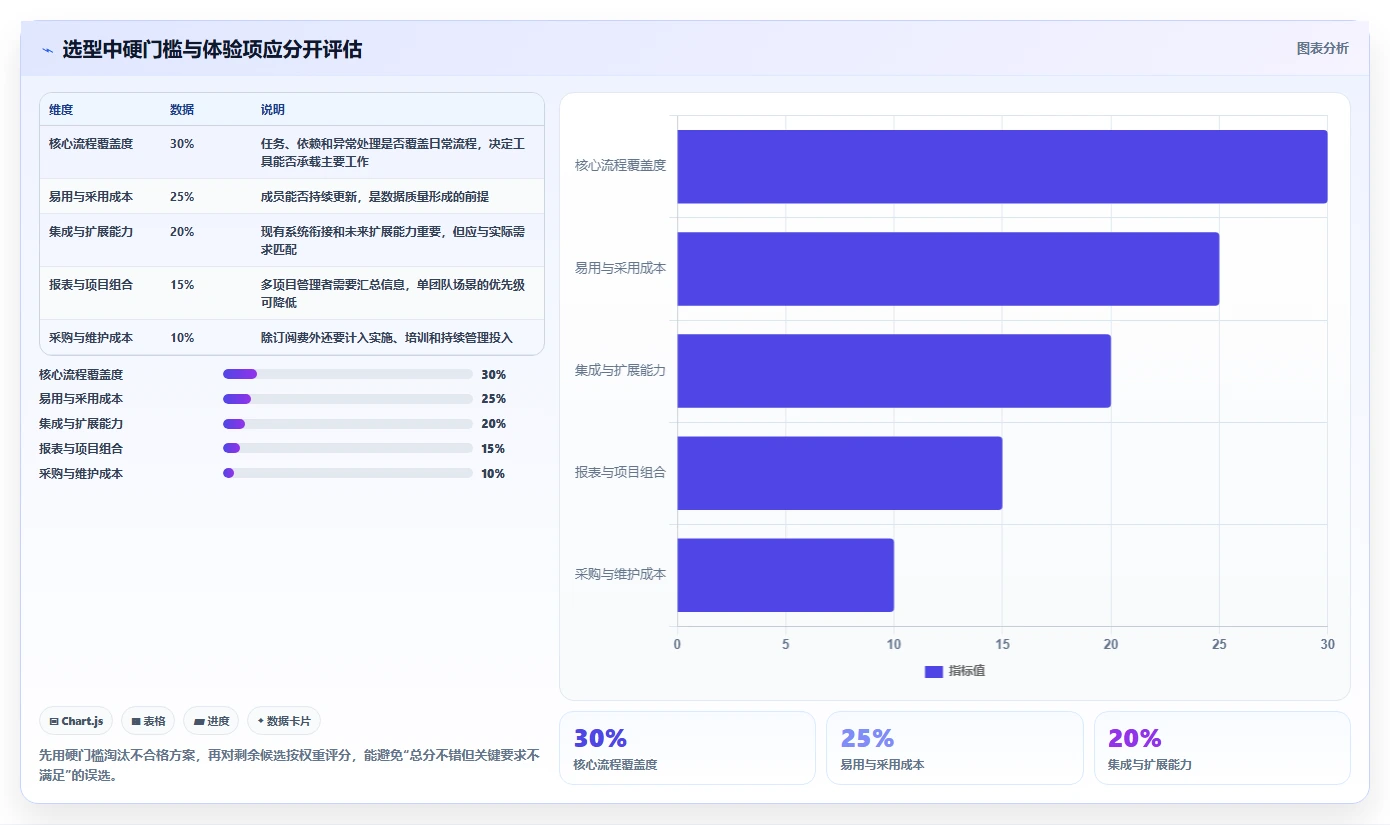Image resolution: width=1390 pixels, height=825 pixels.
Task: Open the 30% 核心流程覆盖度 stat card
Action: pos(687,748)
